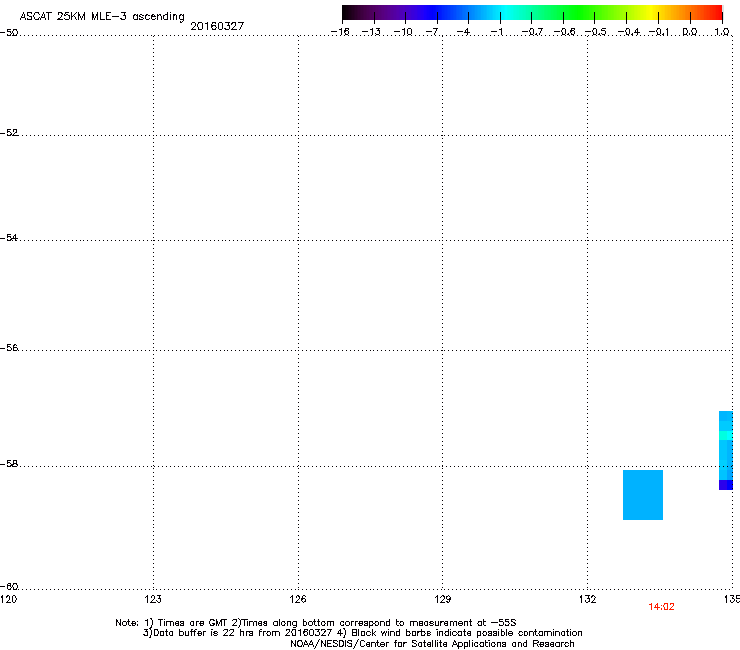Click the dark blue data cell at right edge
The image size is (740, 650).
point(726,485)
